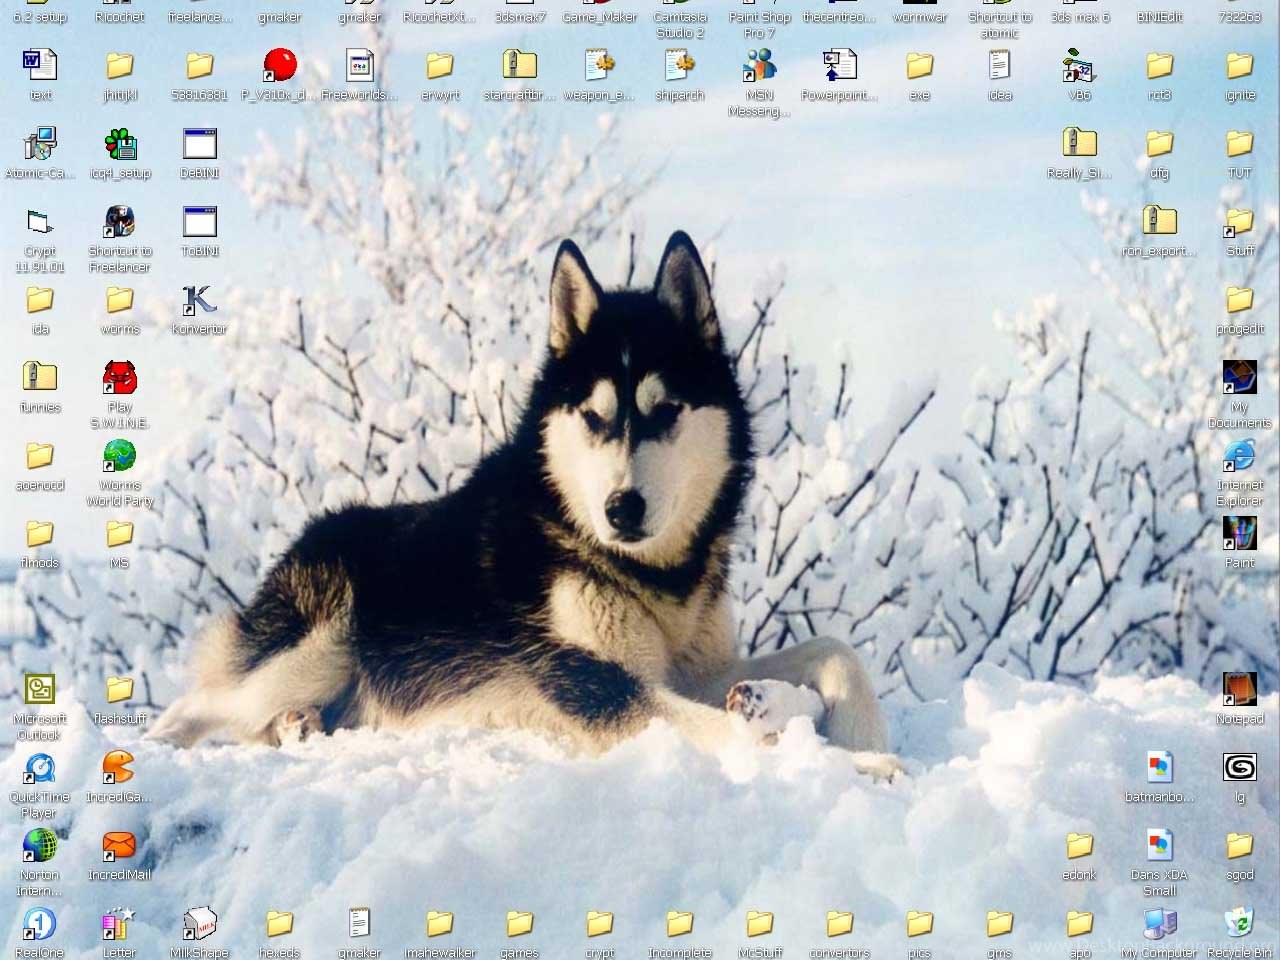Launch the VB6 shortcut
The height and width of the screenshot is (960, 1280).
pos(1080,66)
